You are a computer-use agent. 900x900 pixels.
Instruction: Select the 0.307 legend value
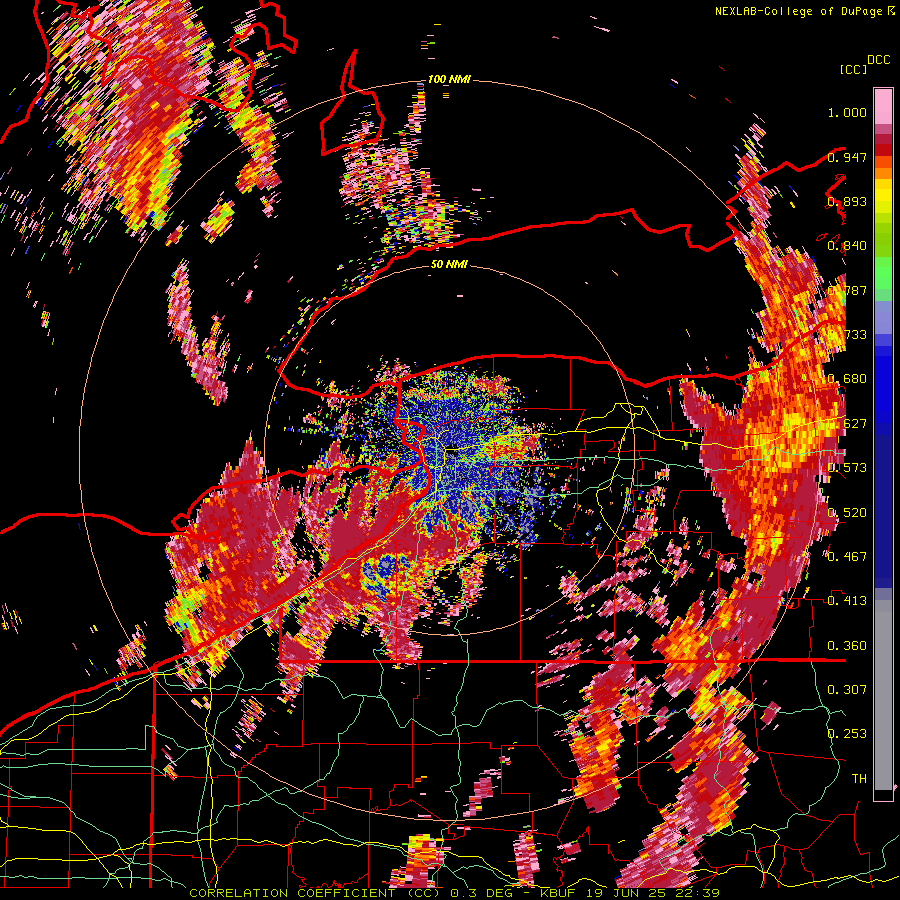(x=847, y=689)
